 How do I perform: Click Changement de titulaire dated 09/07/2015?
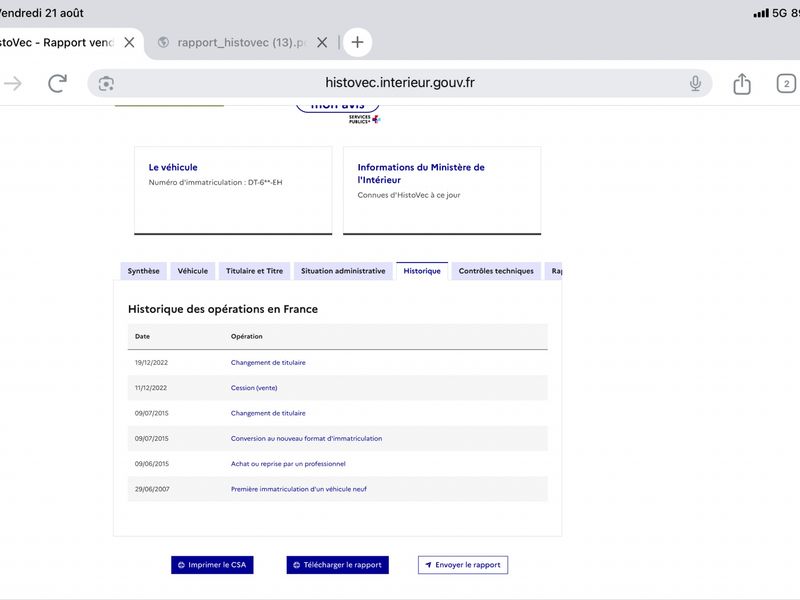(x=268, y=413)
